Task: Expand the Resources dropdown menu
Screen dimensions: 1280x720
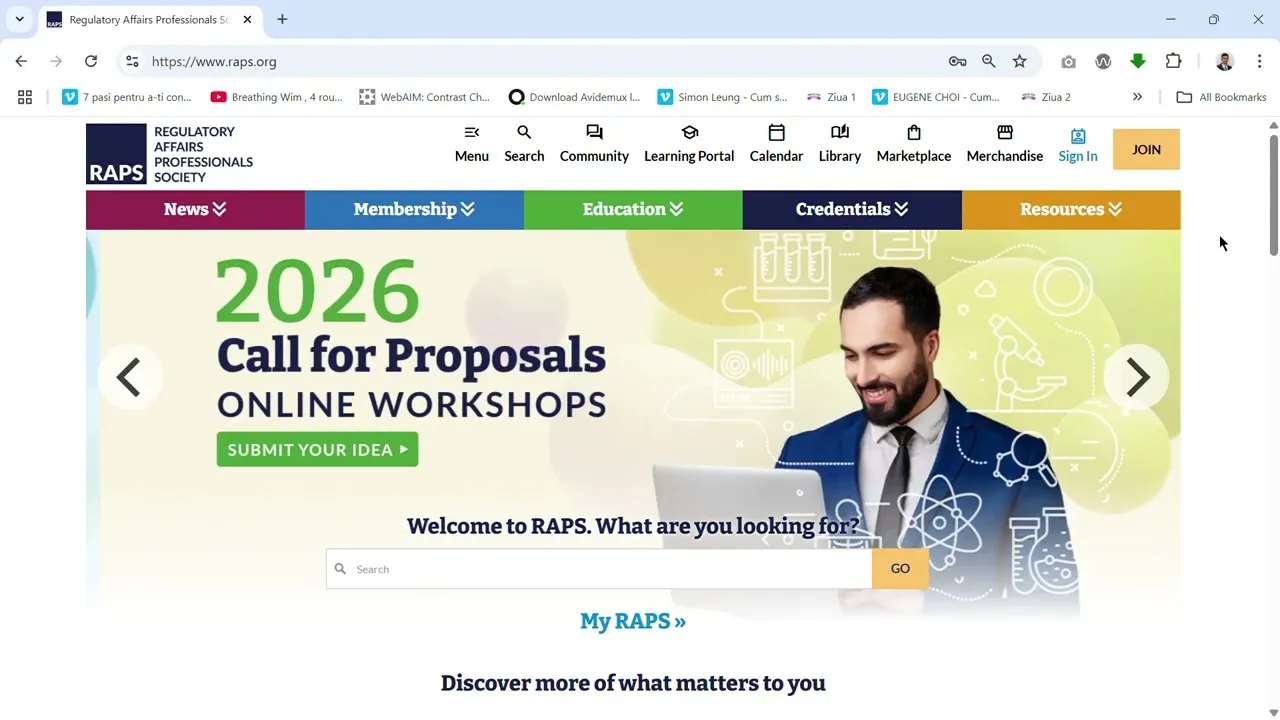Action: (1071, 209)
